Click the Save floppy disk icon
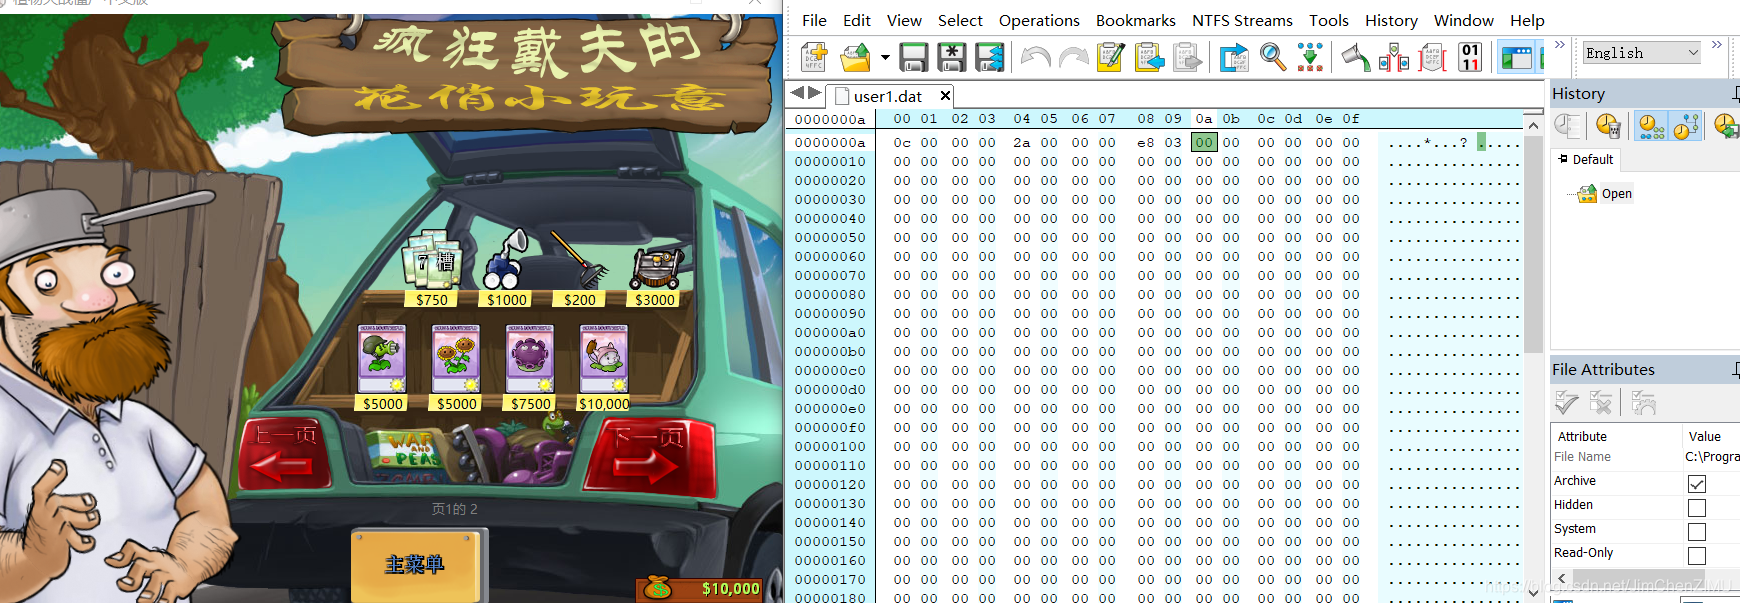 [914, 57]
